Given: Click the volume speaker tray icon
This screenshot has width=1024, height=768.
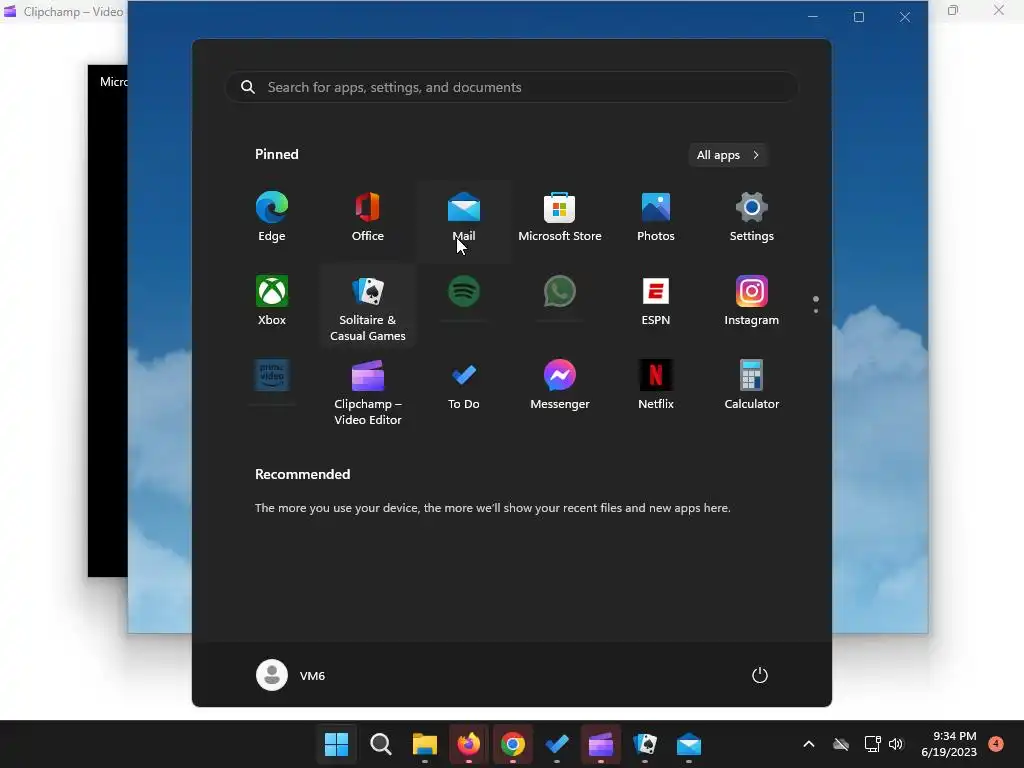Looking at the screenshot, I should click(x=896, y=744).
